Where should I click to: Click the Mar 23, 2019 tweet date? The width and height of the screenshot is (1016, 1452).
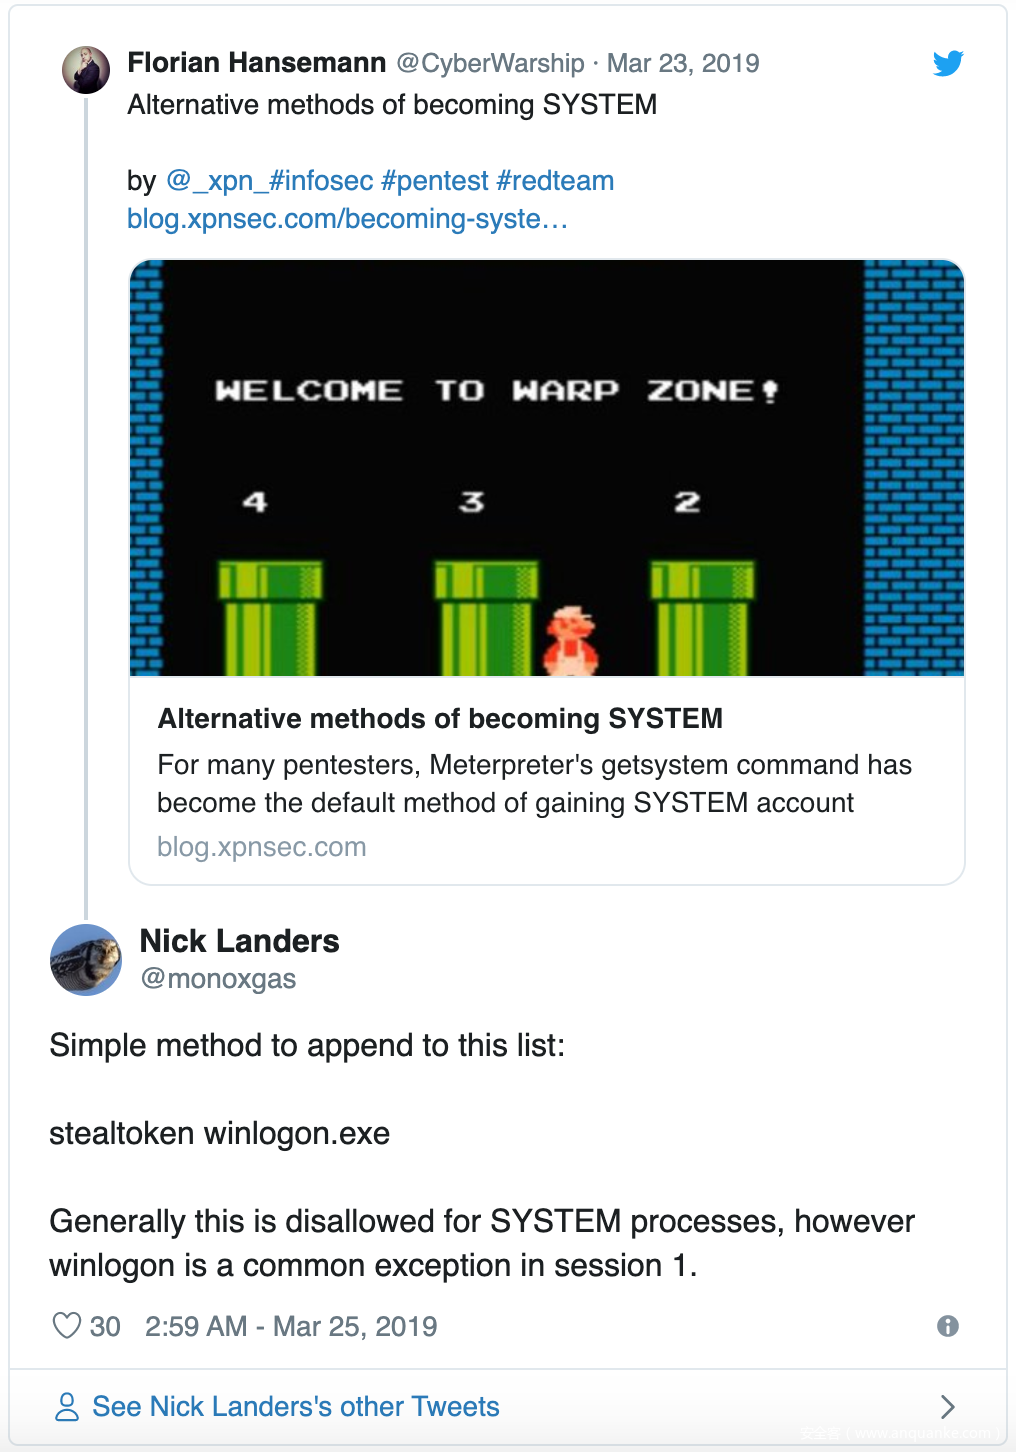tap(683, 64)
